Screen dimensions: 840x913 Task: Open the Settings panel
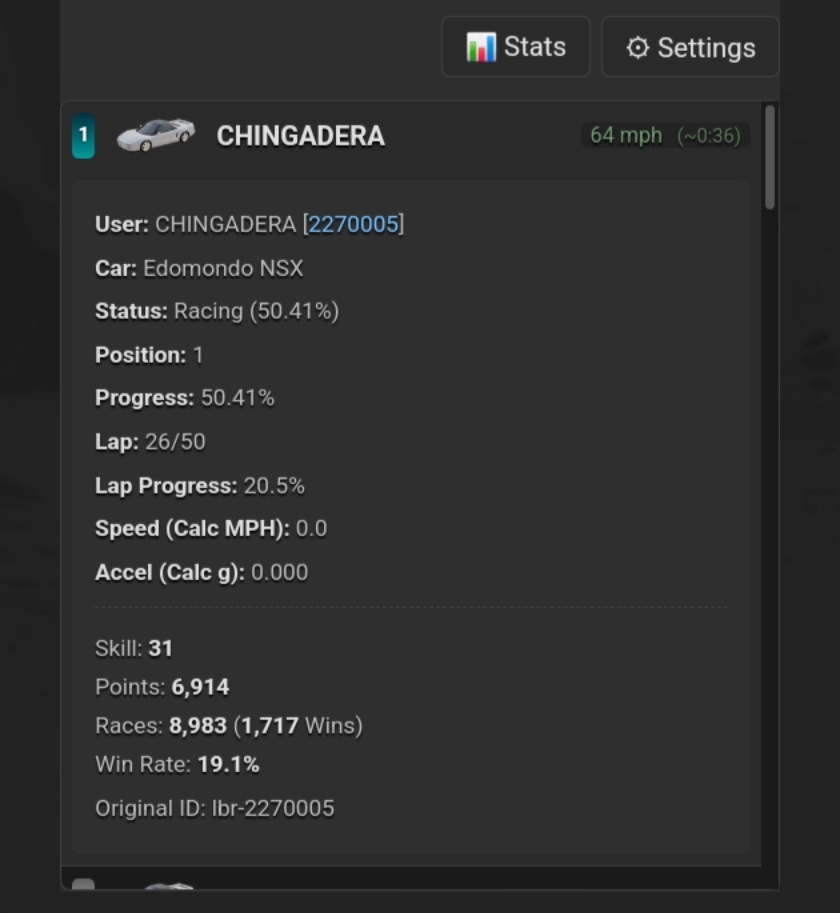click(689, 46)
